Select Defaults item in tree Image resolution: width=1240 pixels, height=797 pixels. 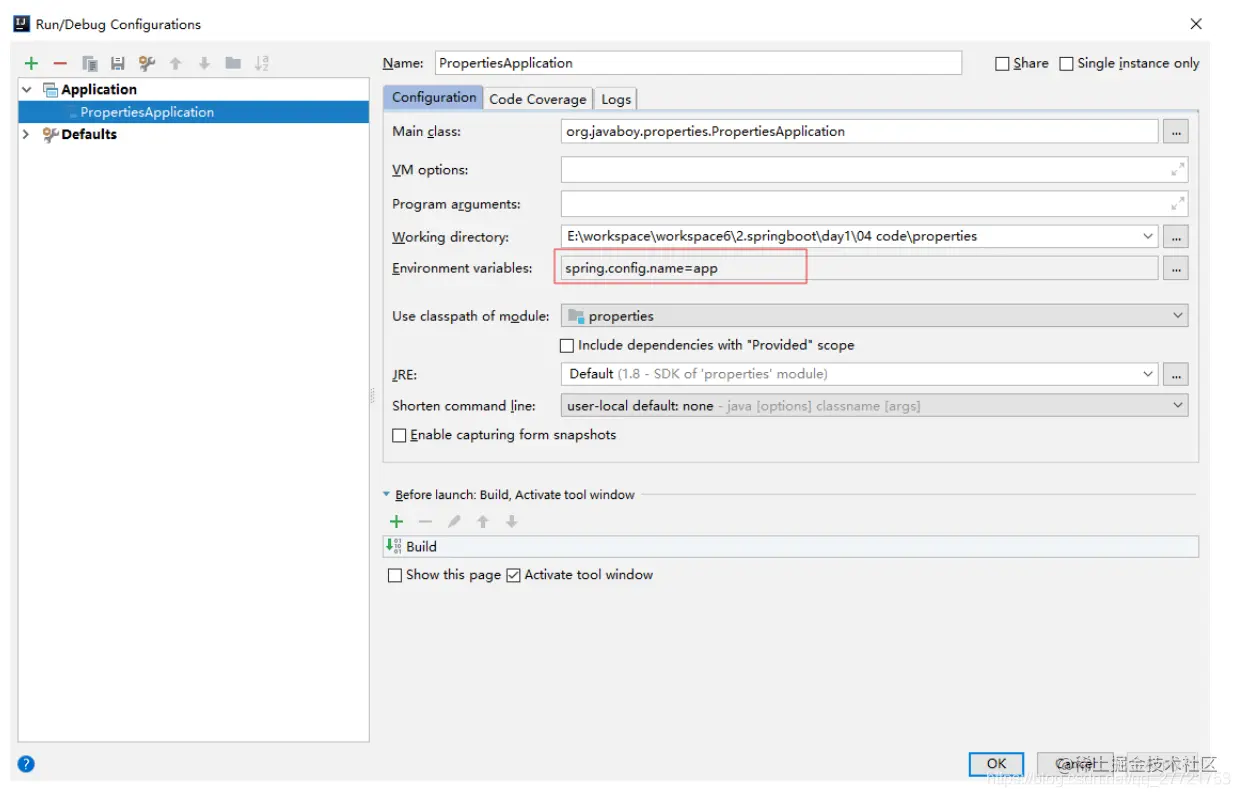click(x=89, y=135)
